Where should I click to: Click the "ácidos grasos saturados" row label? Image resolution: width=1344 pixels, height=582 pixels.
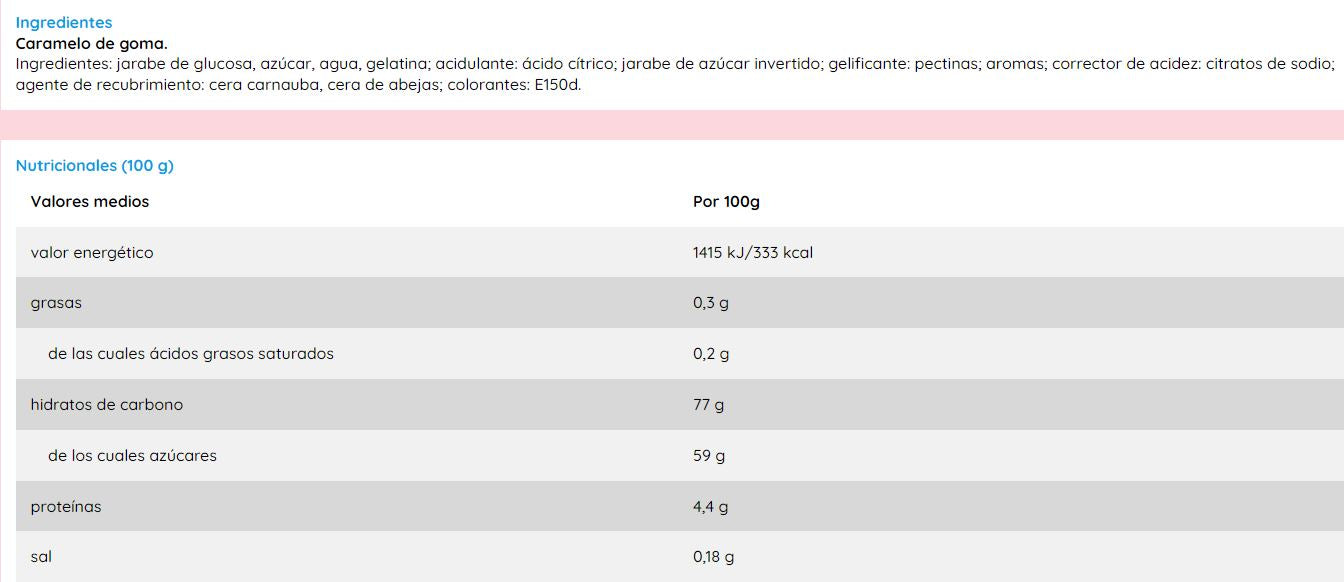(x=191, y=354)
